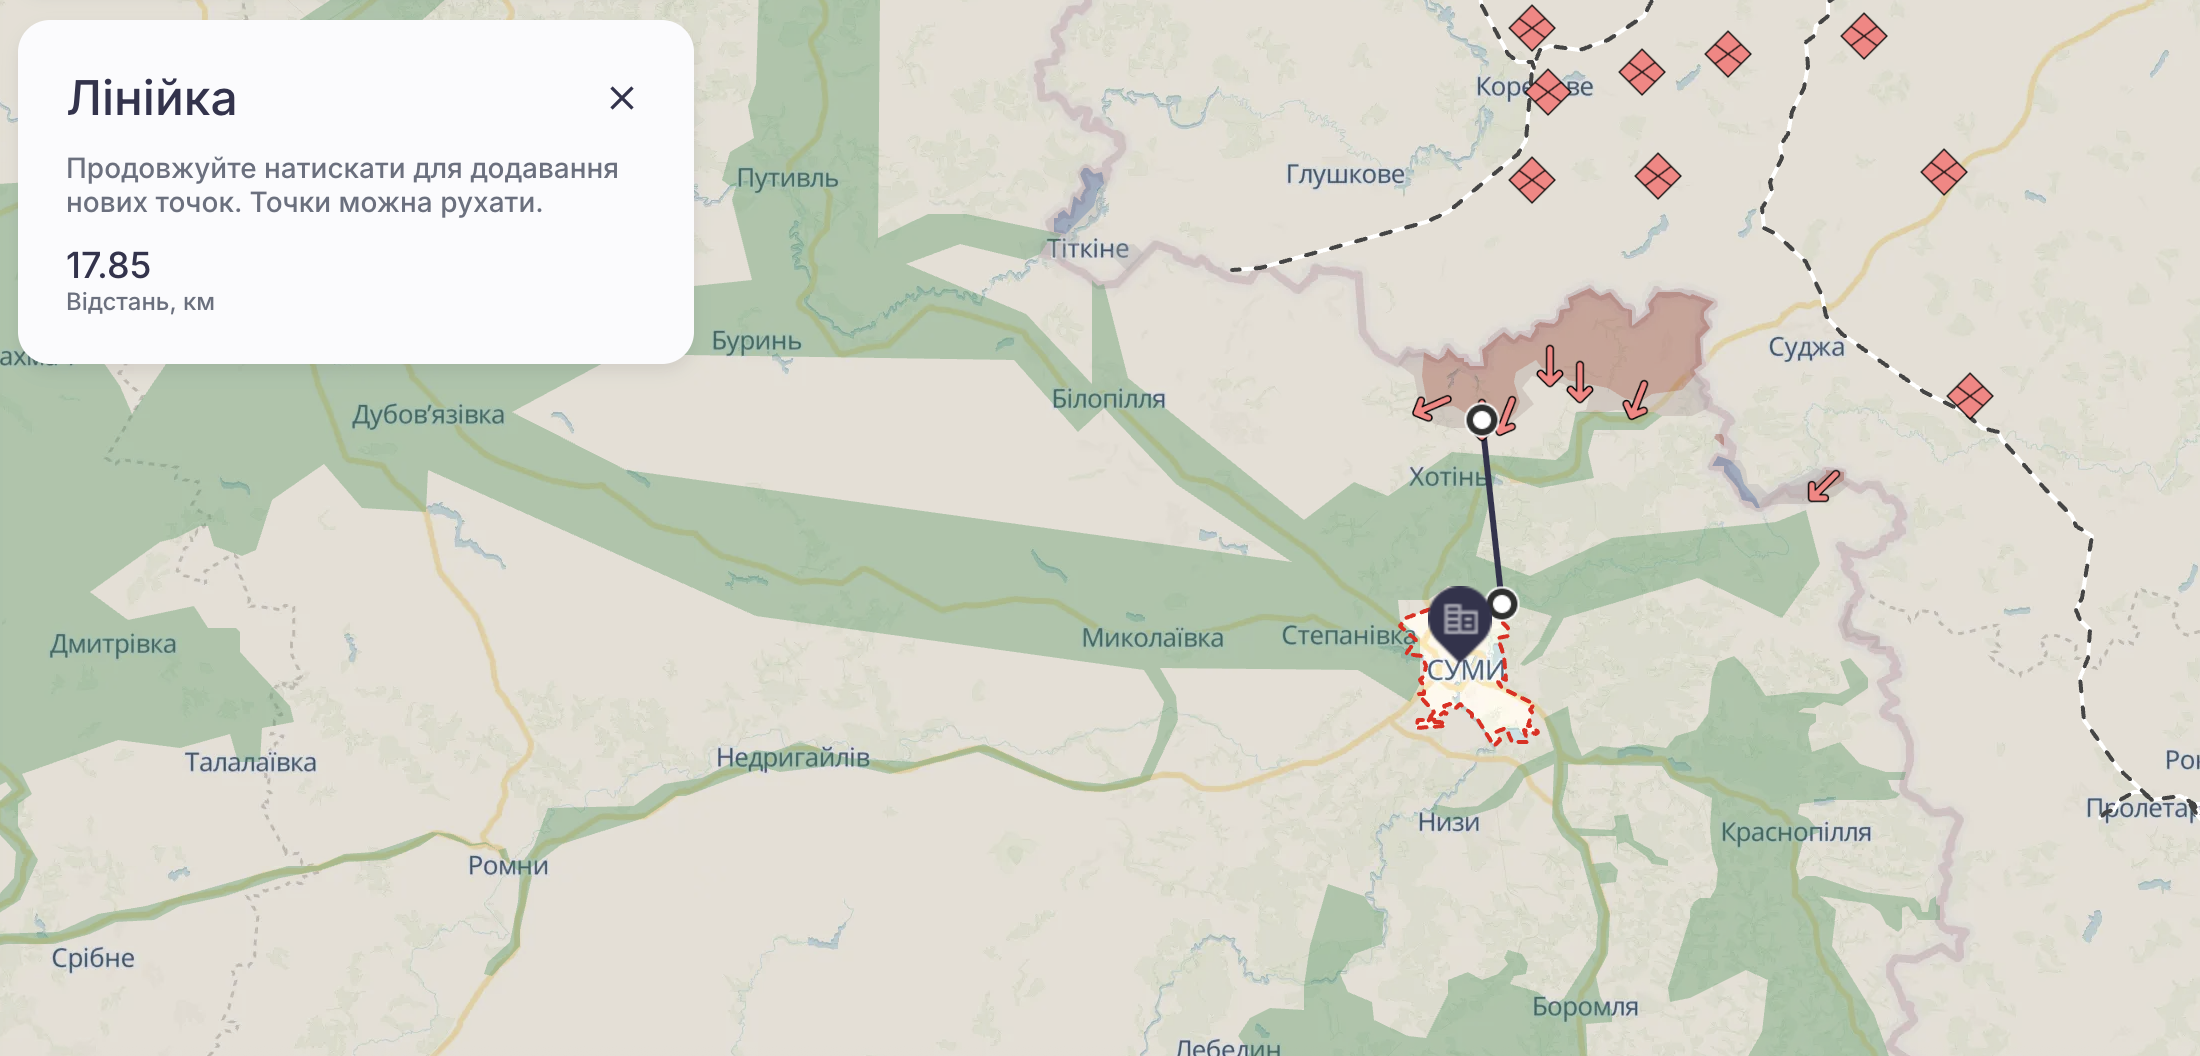
Task: Click the 17.85 distance value
Action: (x=108, y=266)
